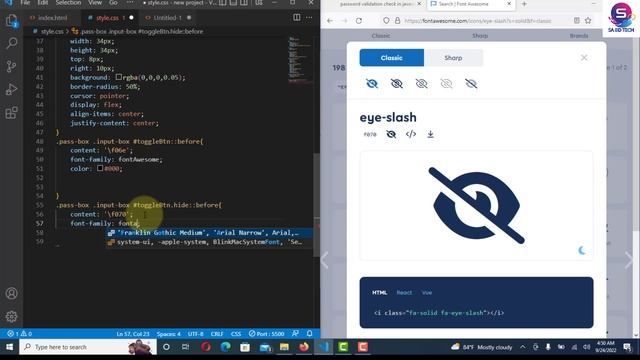Click the copy unicode f070 value
The width and height of the screenshot is (640, 360).
tap(370, 134)
